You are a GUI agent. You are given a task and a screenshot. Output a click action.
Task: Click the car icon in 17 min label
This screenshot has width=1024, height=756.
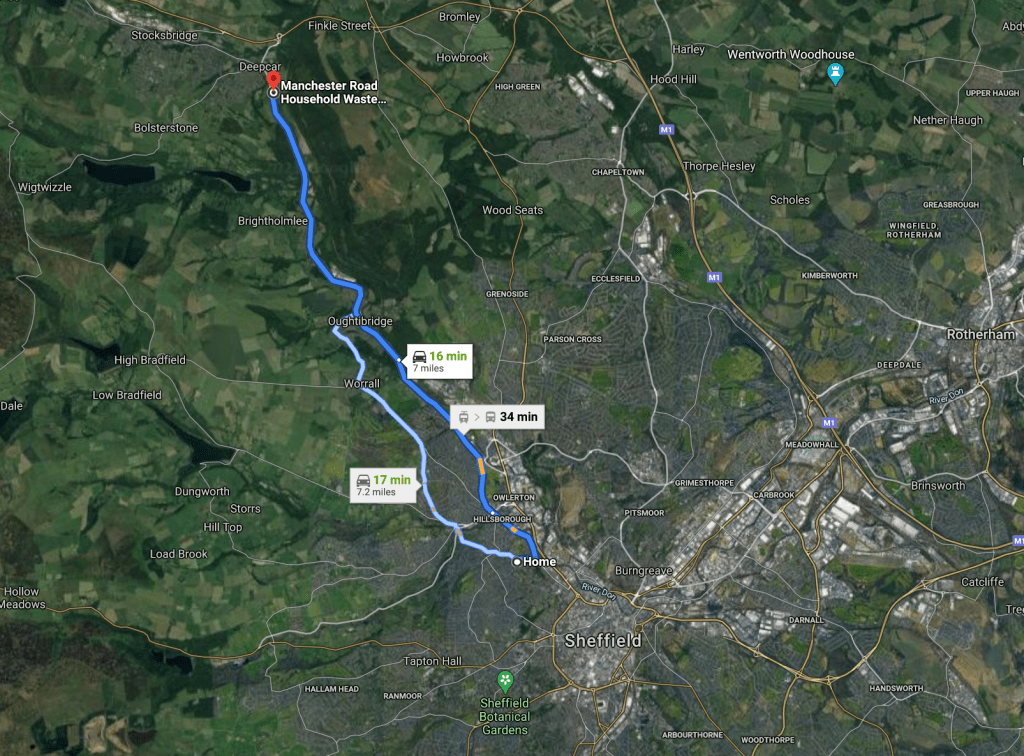[364, 480]
